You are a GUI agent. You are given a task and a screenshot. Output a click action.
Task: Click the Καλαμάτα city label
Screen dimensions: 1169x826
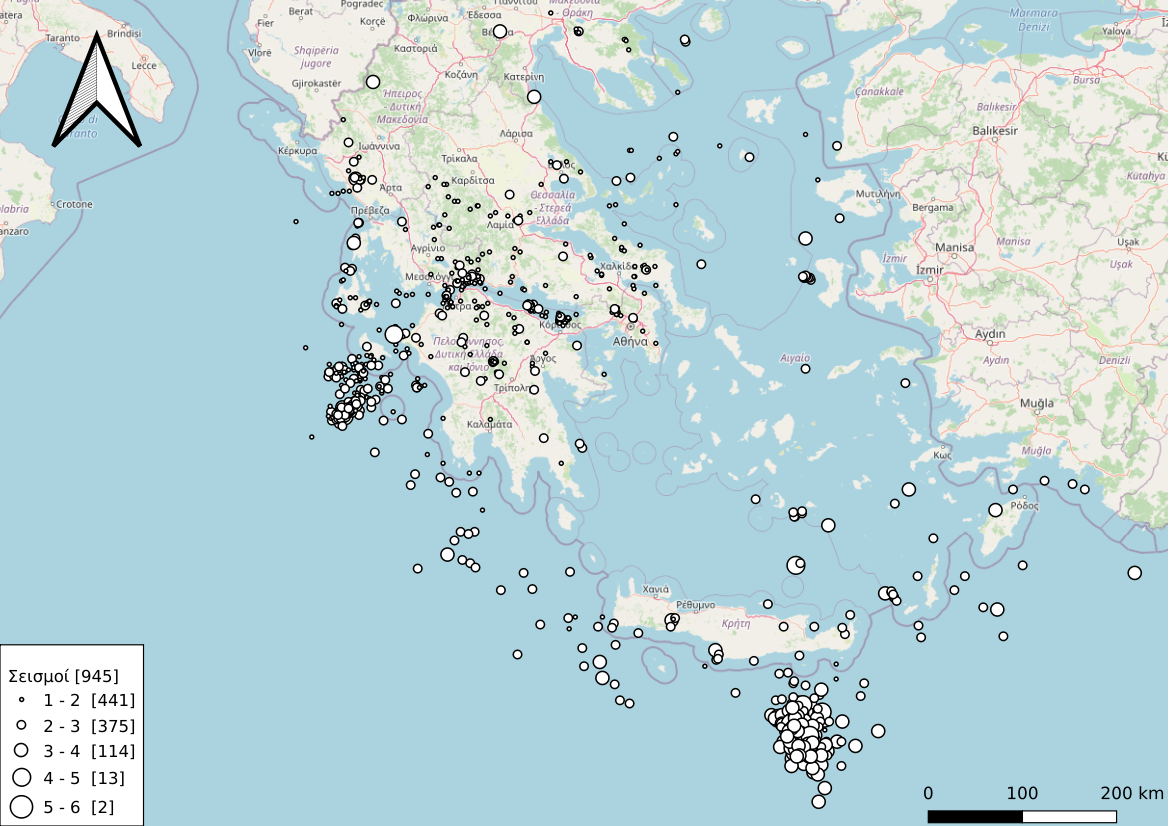(490, 424)
